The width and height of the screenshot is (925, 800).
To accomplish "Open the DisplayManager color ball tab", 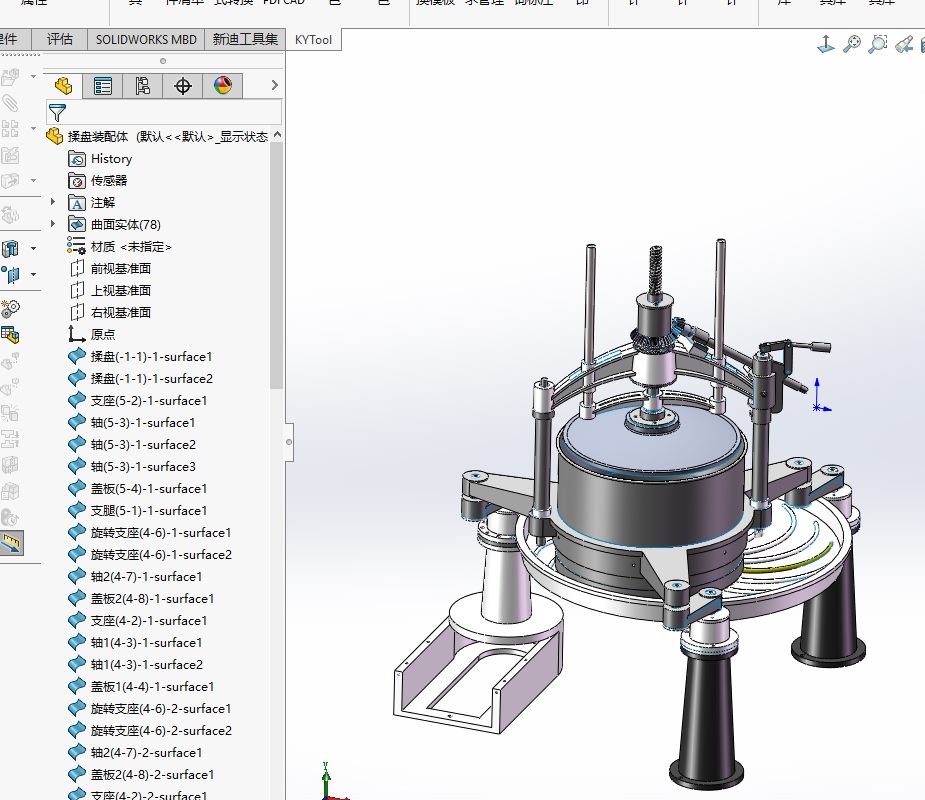I will [222, 86].
